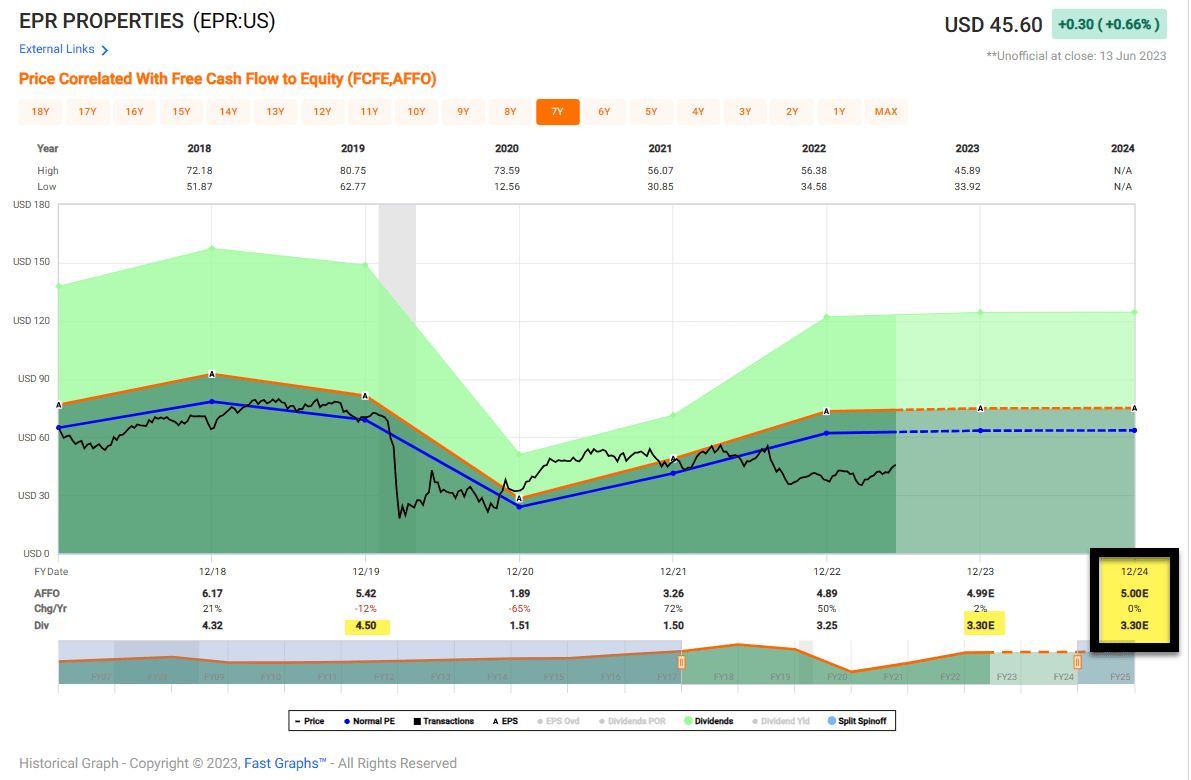Click the Transactions black square legend icon
The height and width of the screenshot is (780, 1191).
point(416,721)
